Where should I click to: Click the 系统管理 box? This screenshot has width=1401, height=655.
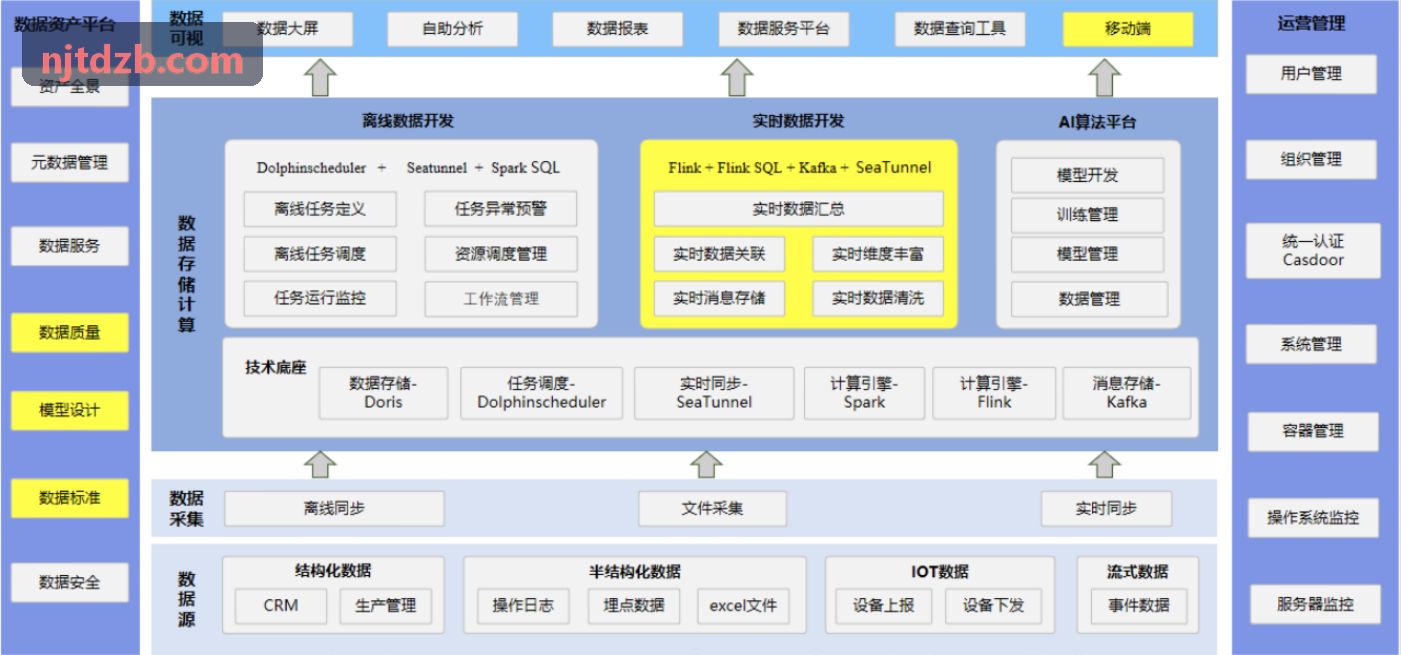point(1311,345)
